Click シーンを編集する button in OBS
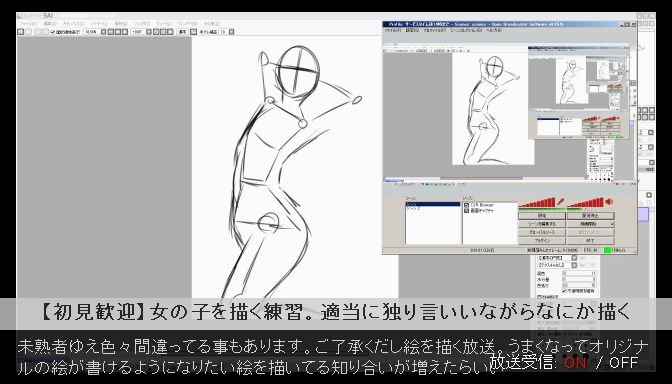This screenshot has height=384, width=672. [x=542, y=224]
